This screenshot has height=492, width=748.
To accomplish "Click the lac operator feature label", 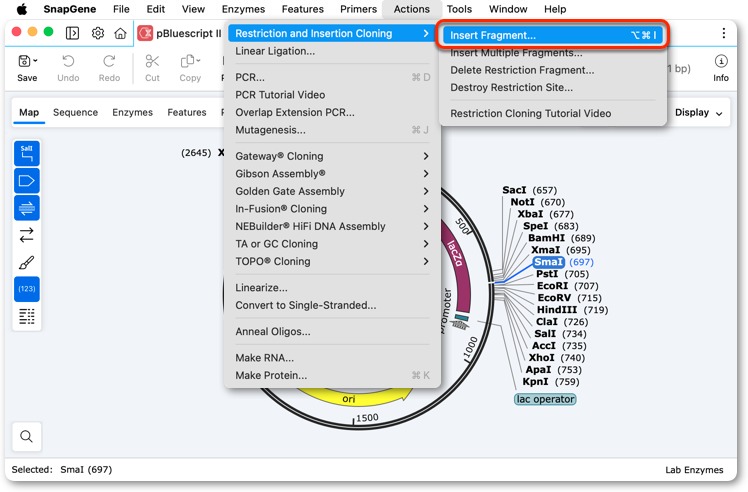I will click(x=545, y=399).
